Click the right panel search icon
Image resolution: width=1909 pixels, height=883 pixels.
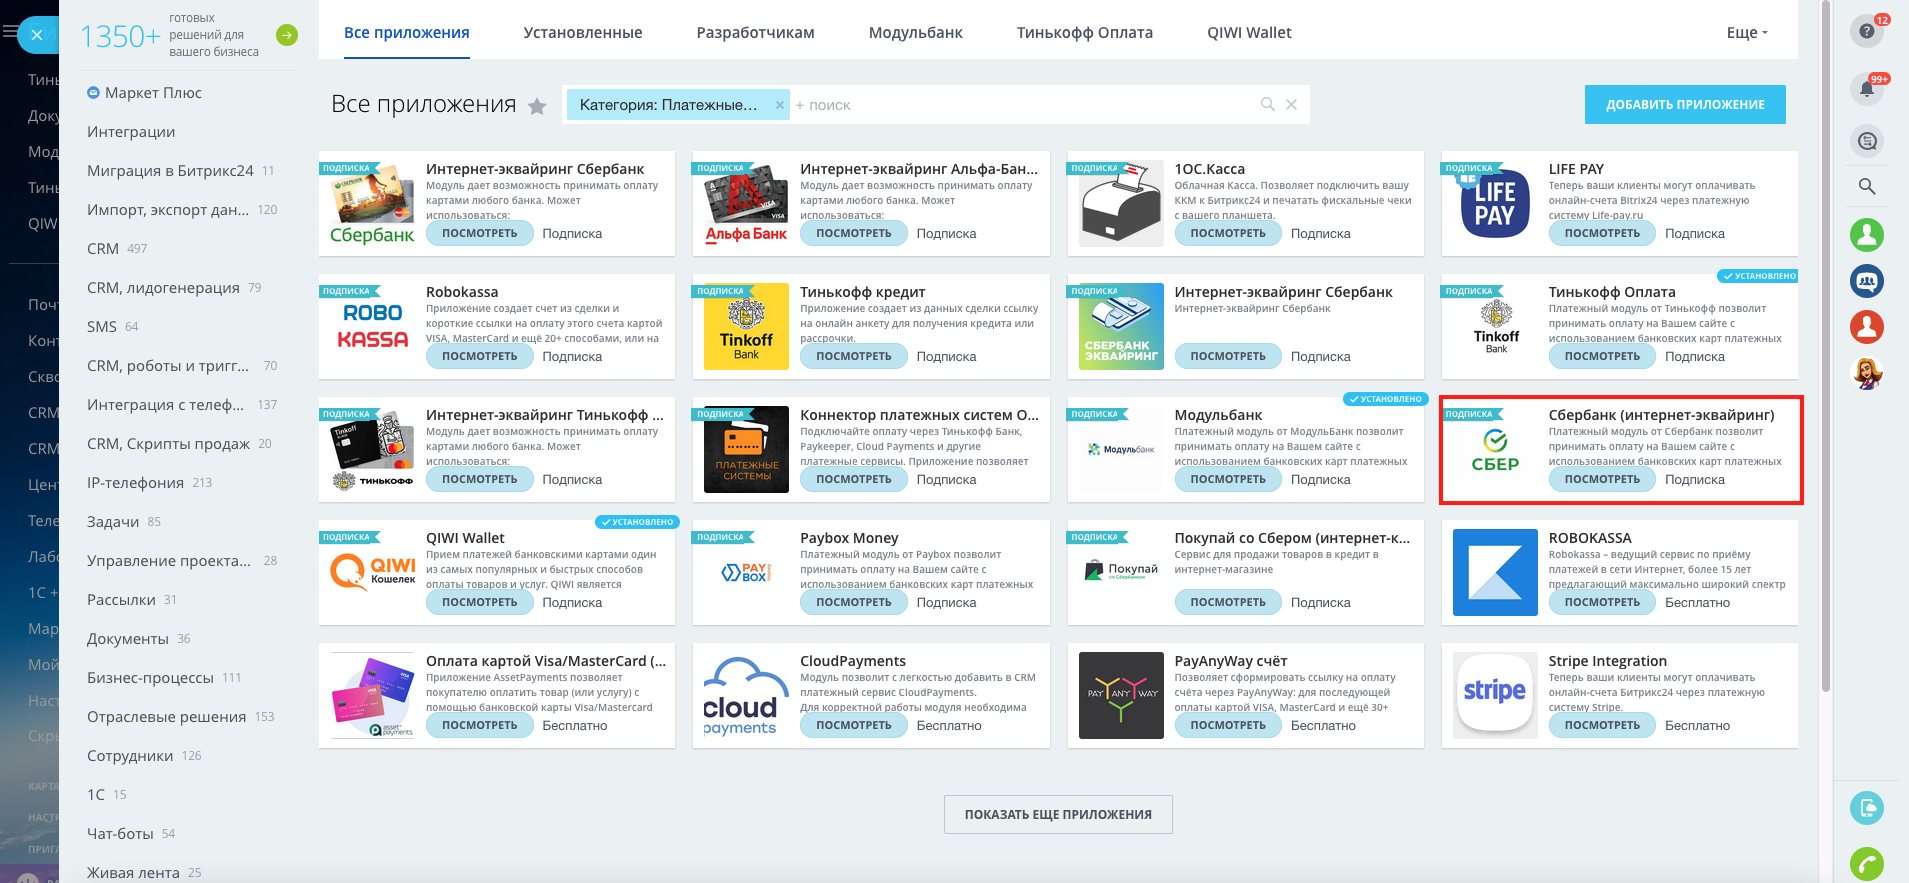(1867, 186)
